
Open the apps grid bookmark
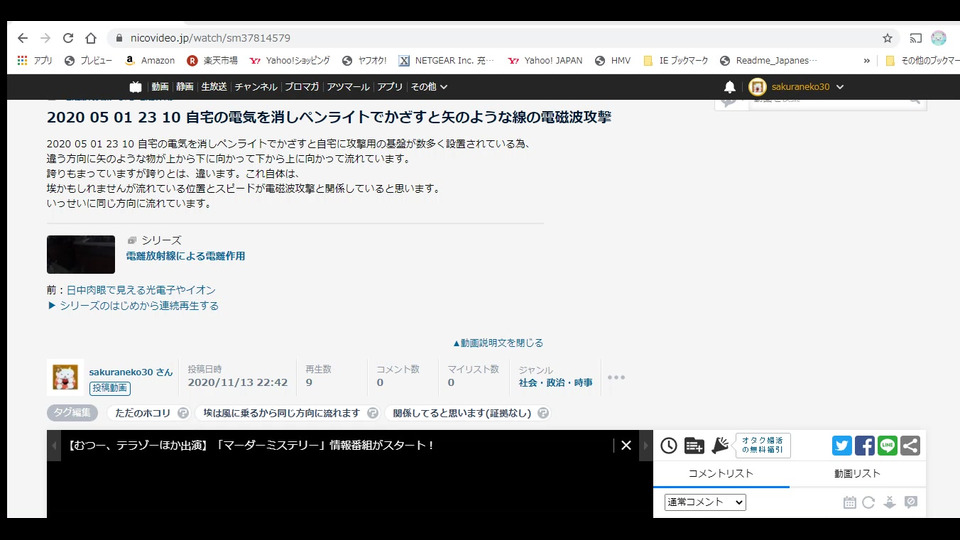(35, 61)
